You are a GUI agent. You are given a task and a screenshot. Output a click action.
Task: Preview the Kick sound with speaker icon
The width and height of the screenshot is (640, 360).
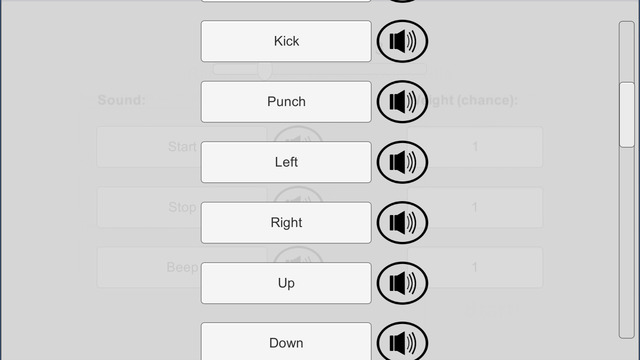402,41
